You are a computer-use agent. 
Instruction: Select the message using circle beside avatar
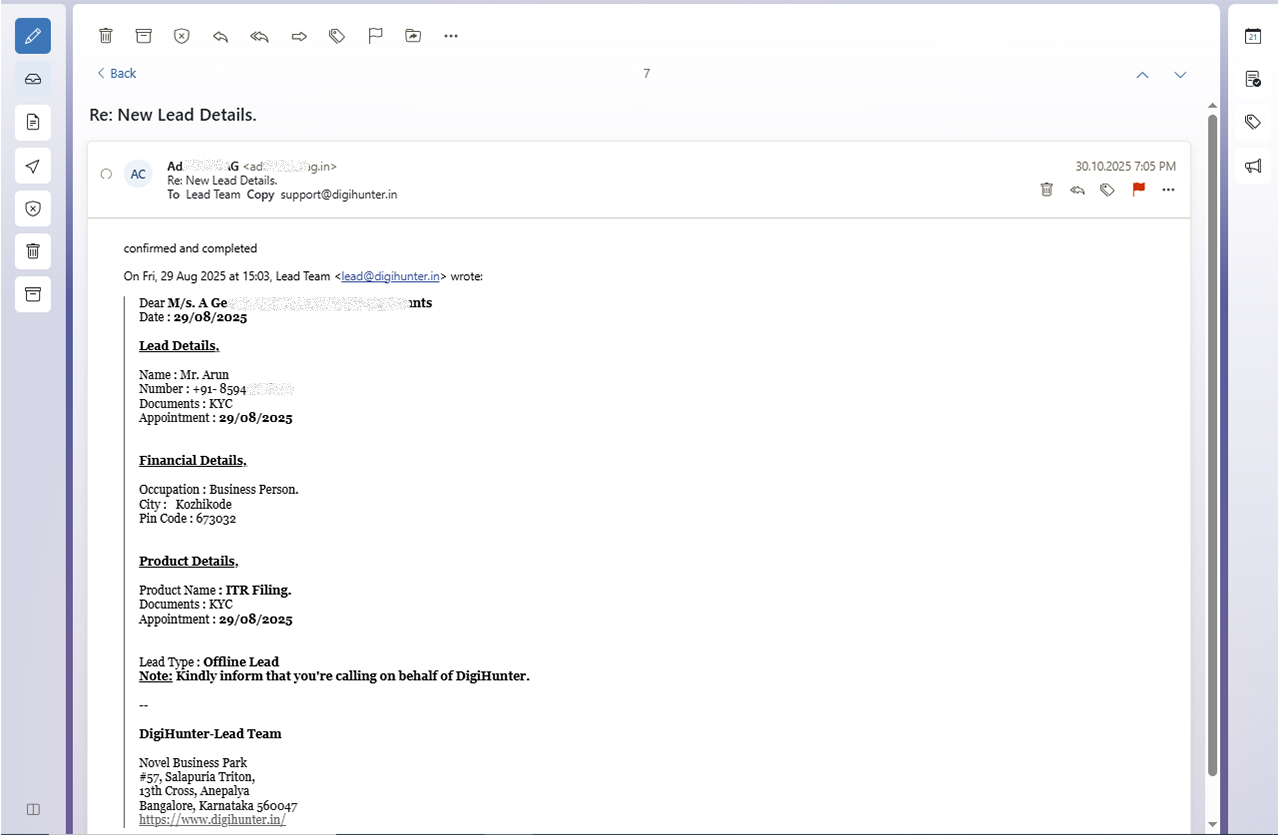coord(106,174)
